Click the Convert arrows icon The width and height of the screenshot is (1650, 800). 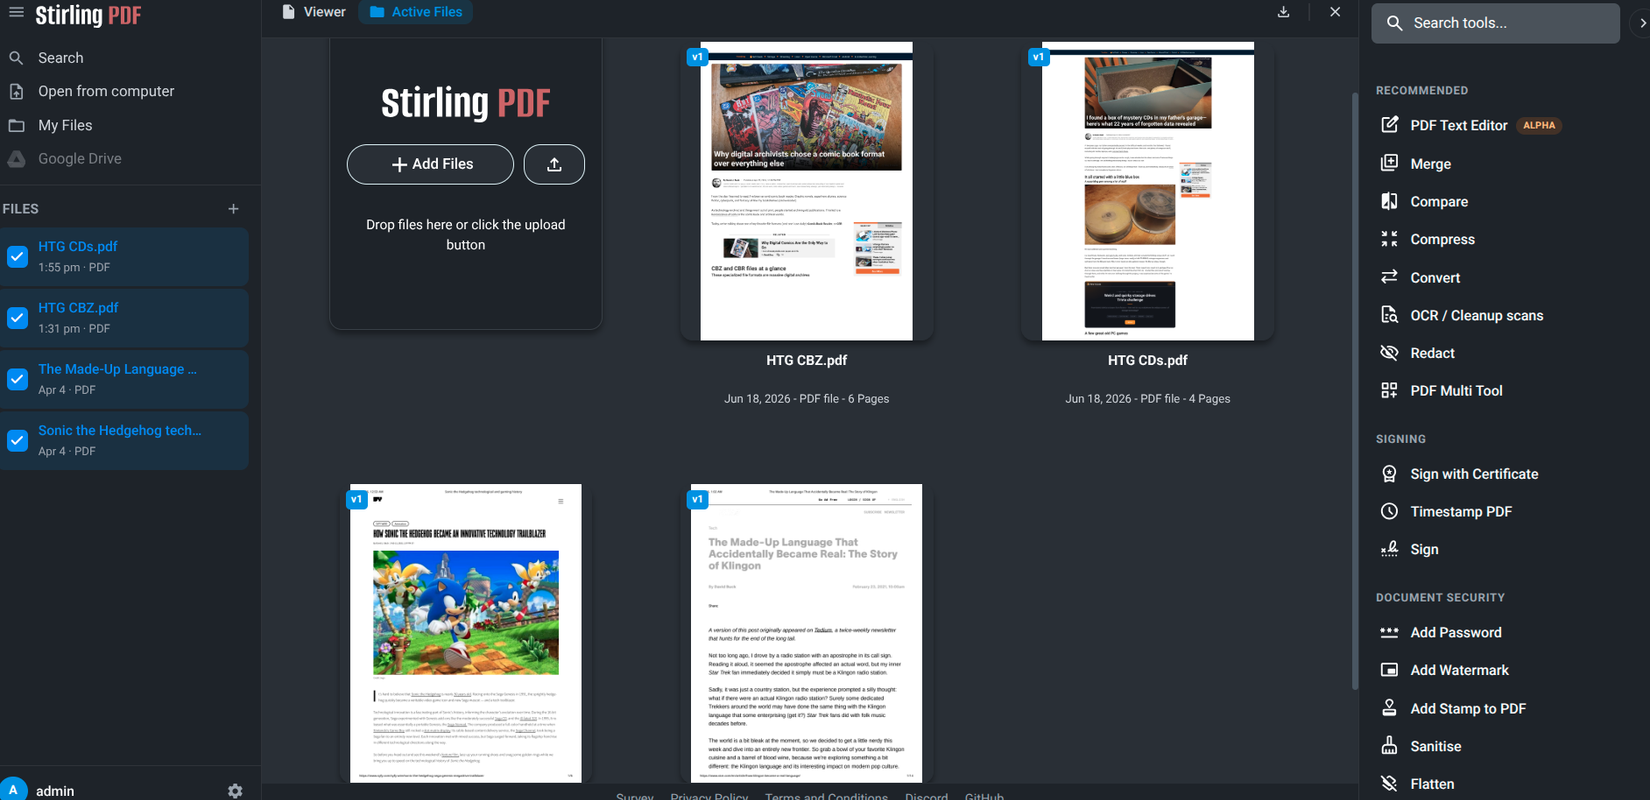(1389, 277)
